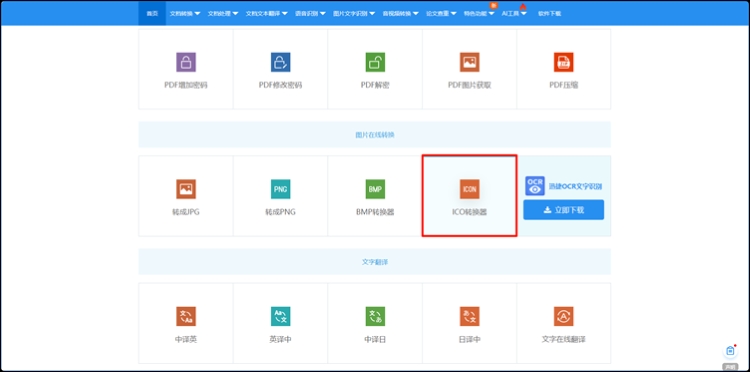Click the PDF解密 label
The height and width of the screenshot is (372, 750).
pos(375,85)
